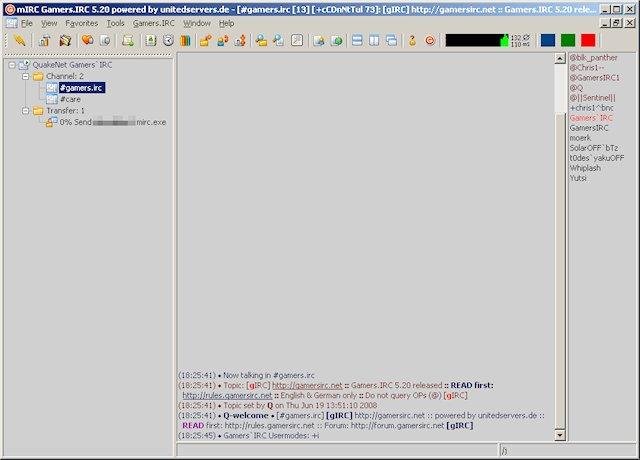Click the yellow question mark Help icon

(412, 40)
